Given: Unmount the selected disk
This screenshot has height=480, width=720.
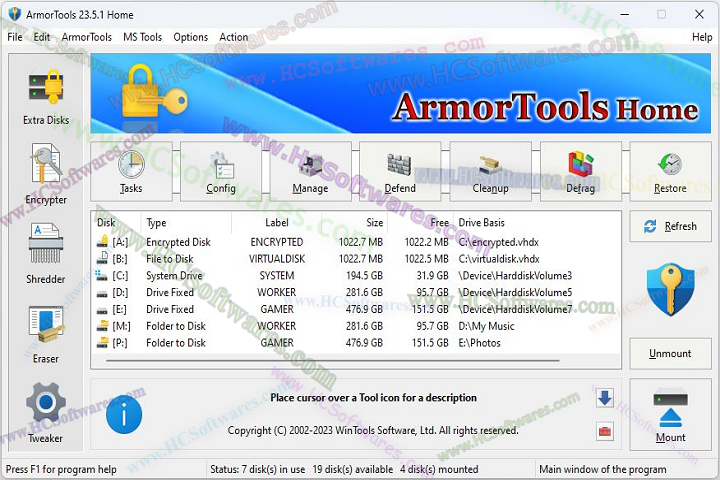Looking at the screenshot, I should (x=670, y=353).
